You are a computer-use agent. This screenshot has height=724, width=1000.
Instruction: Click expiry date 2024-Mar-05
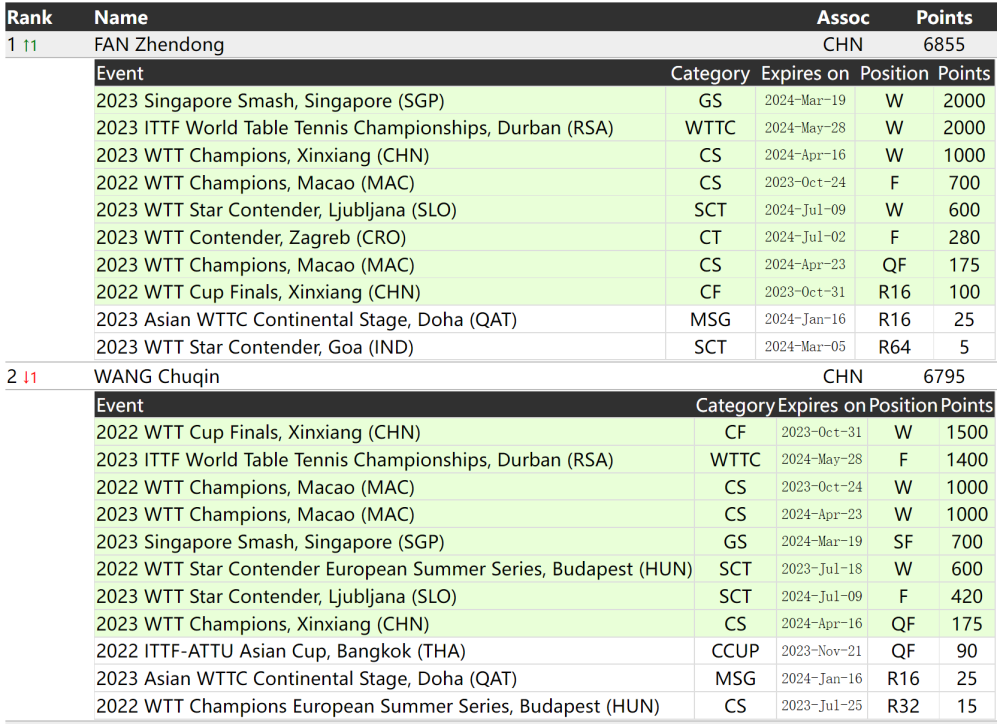[x=805, y=347]
